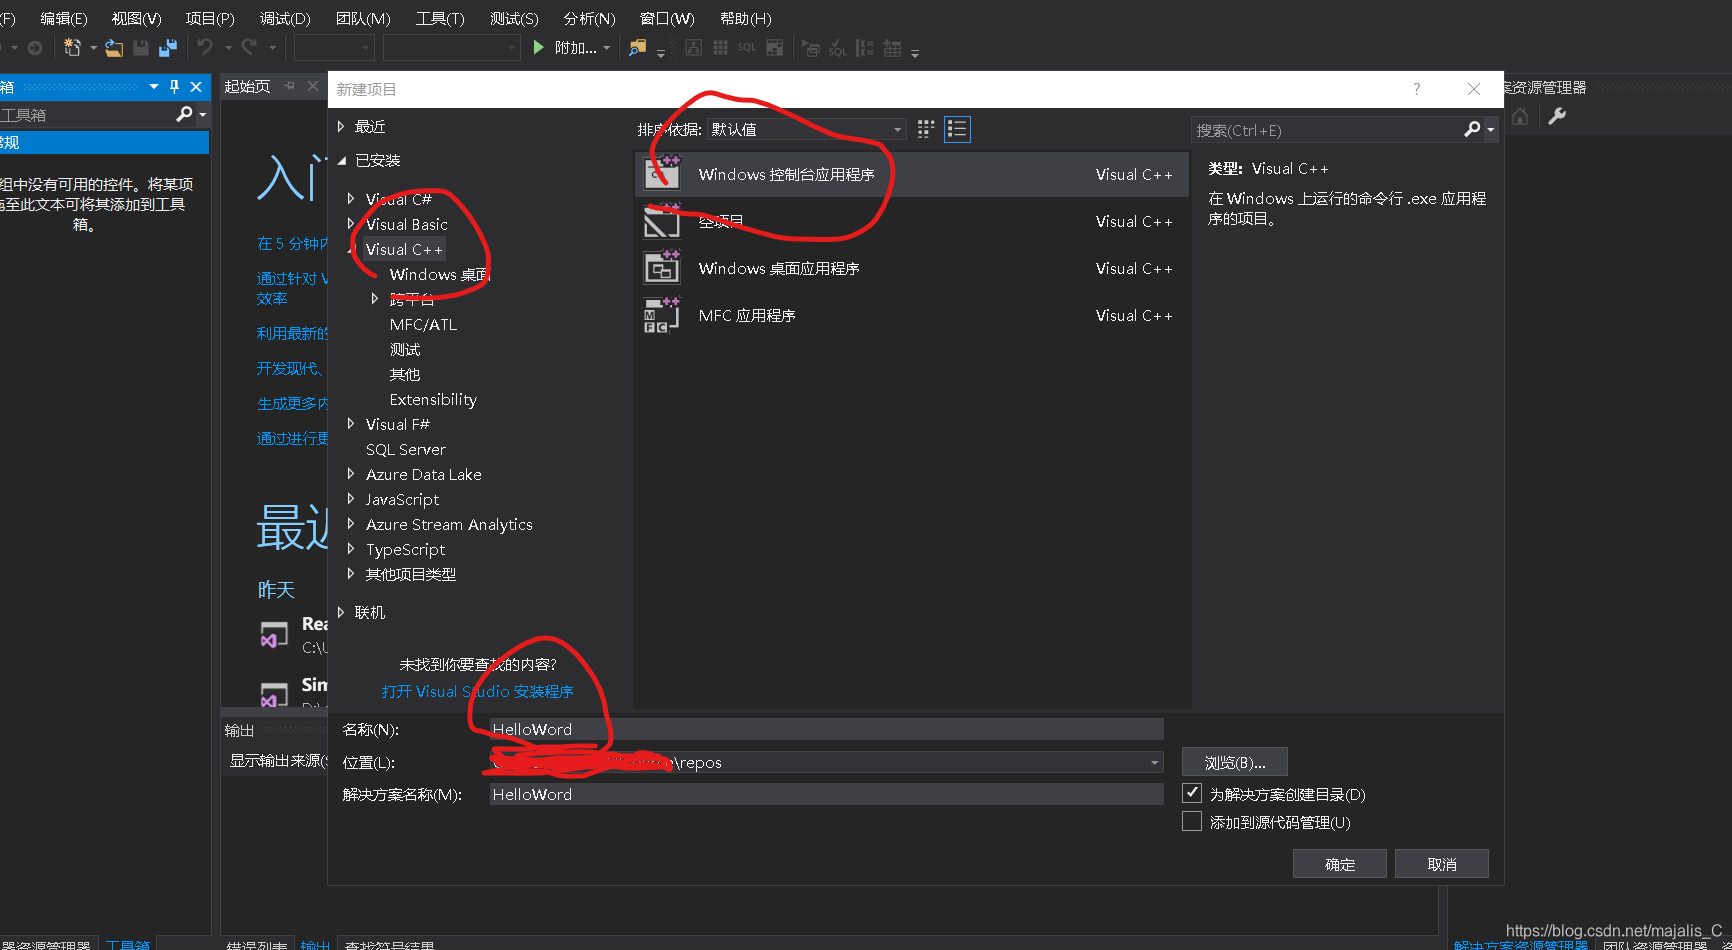
Task: Select 测试 under Visual C++
Action: click(x=405, y=349)
